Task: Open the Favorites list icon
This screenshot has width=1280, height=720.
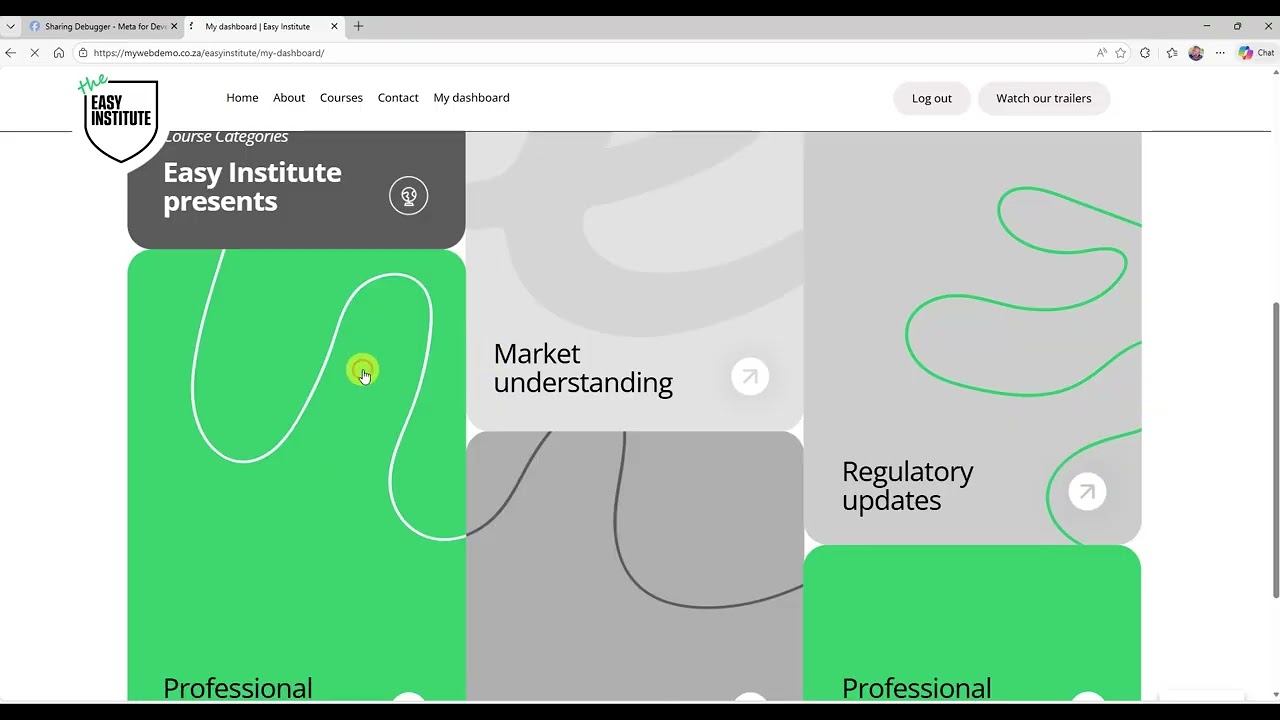Action: [x=1172, y=53]
